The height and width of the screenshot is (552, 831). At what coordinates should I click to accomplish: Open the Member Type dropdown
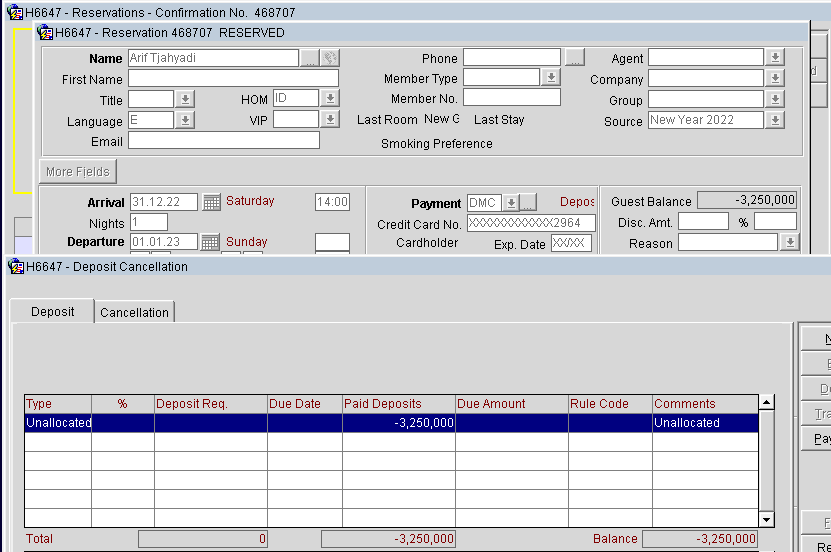point(551,77)
